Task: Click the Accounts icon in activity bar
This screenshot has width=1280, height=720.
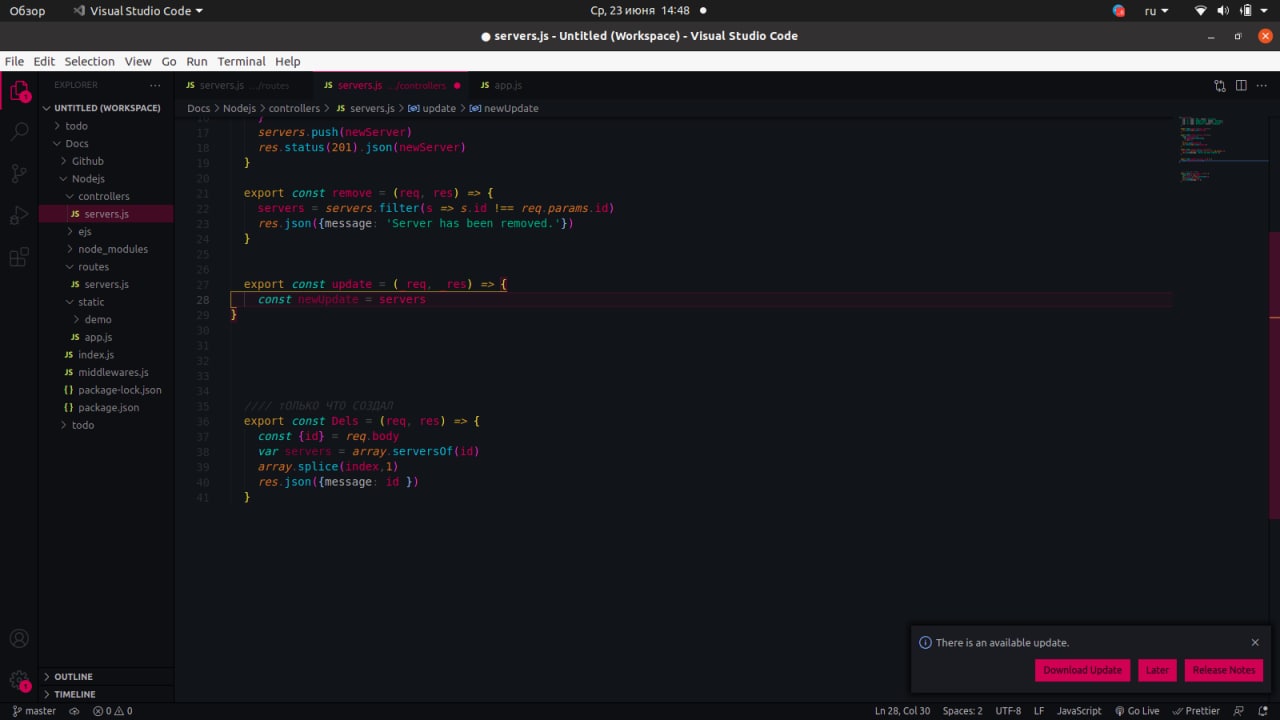Action: tap(19, 639)
